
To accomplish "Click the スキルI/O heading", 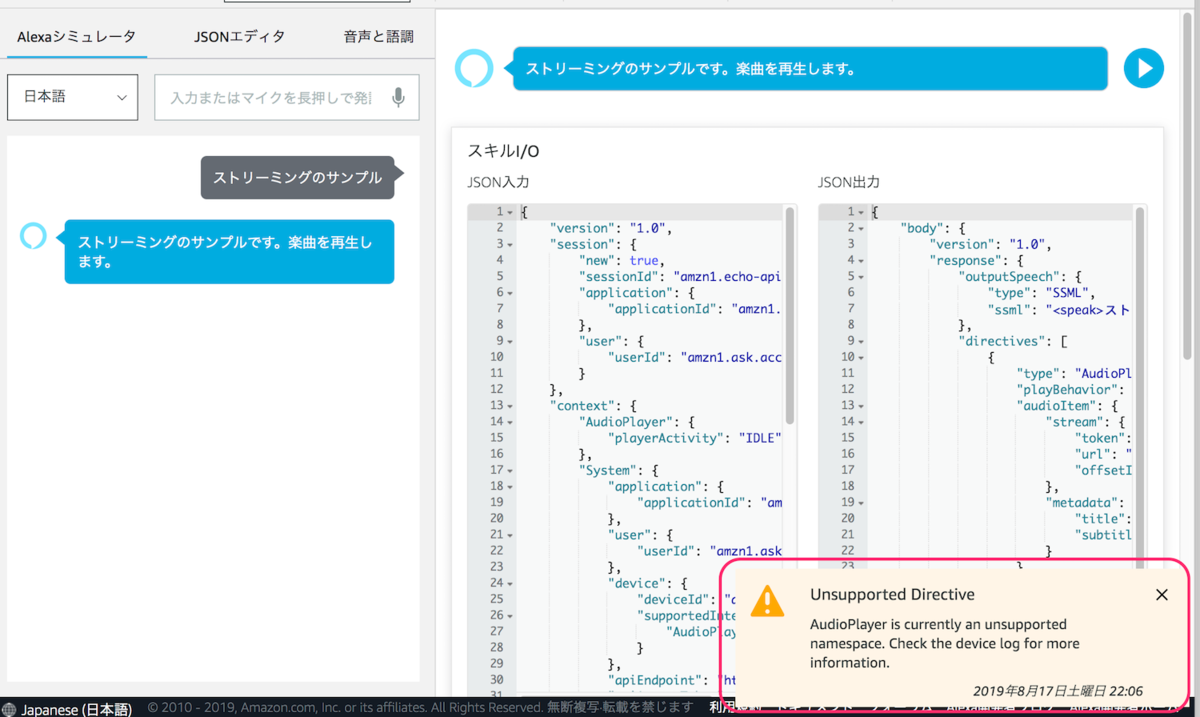I will point(503,151).
